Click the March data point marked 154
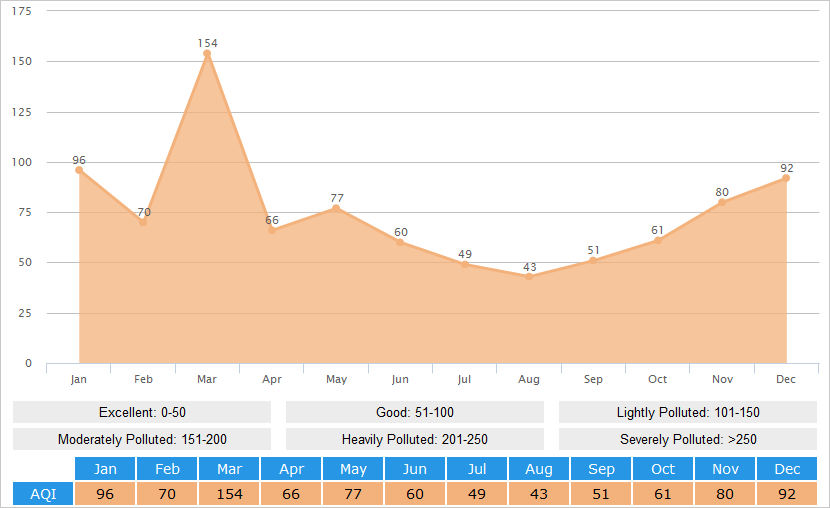This screenshot has height=508, width=830. click(x=207, y=53)
